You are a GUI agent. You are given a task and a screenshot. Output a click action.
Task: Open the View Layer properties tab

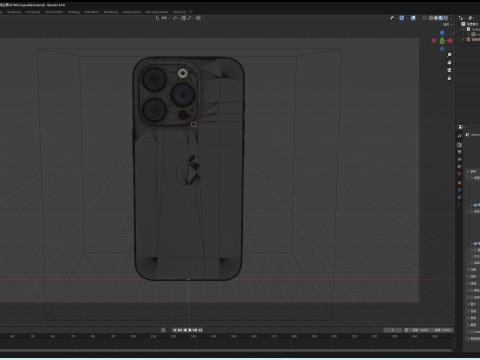pyautogui.click(x=459, y=159)
